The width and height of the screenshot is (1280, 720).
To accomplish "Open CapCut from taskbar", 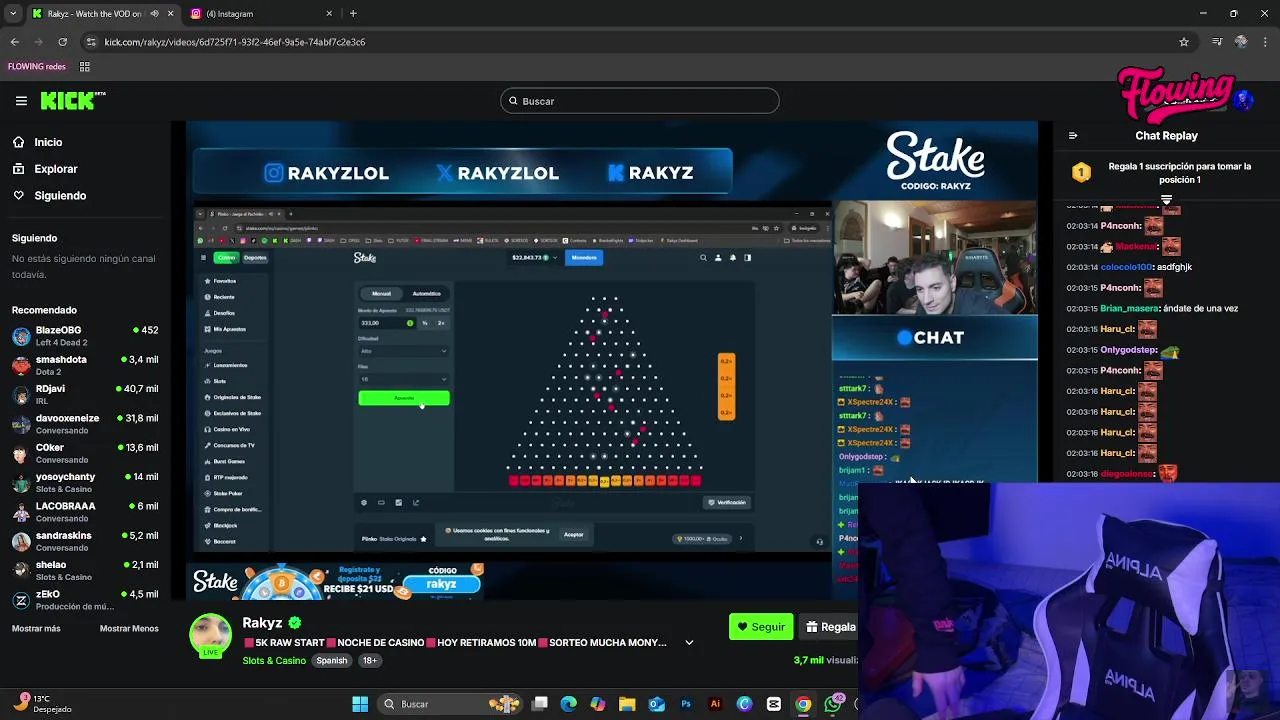I will coord(774,704).
